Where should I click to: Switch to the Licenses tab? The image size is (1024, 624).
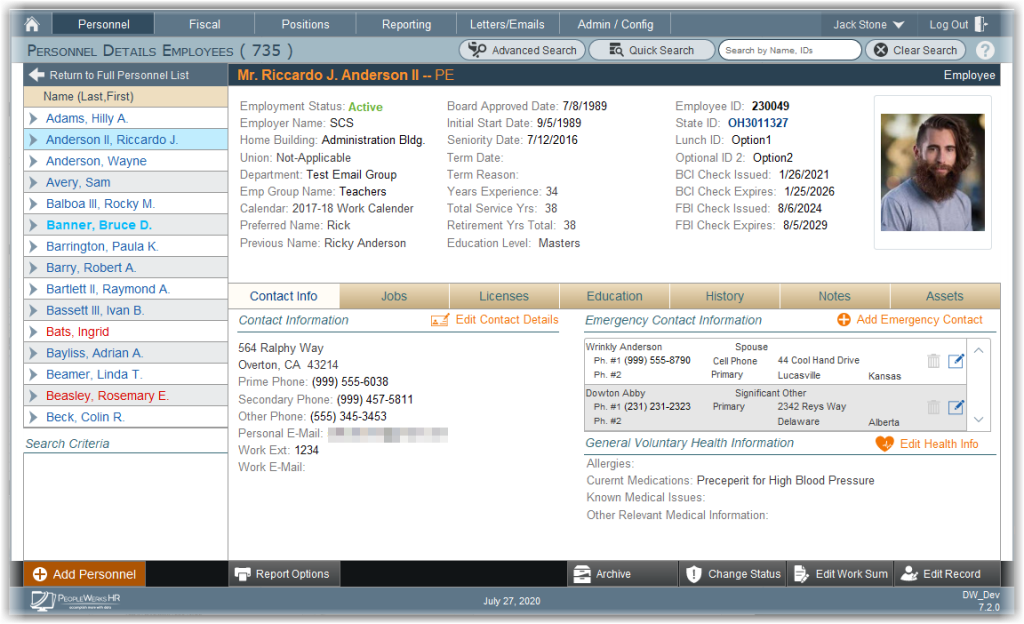[504, 296]
